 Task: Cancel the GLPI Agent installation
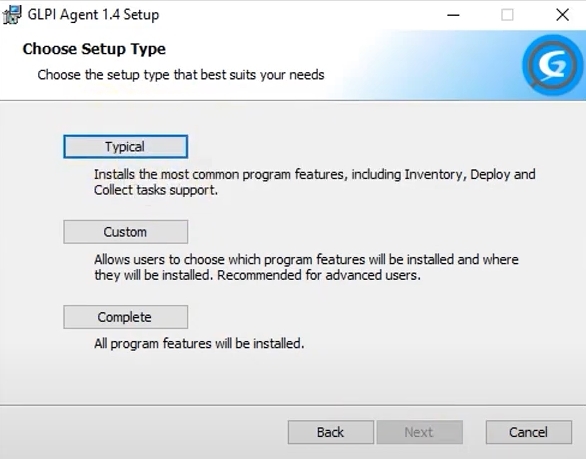click(529, 432)
